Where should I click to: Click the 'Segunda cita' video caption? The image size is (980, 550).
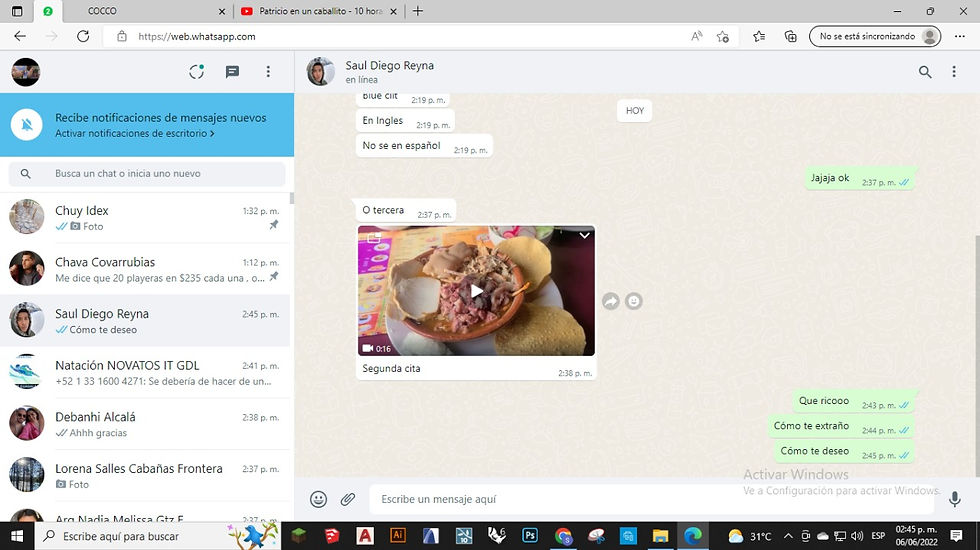click(x=391, y=369)
